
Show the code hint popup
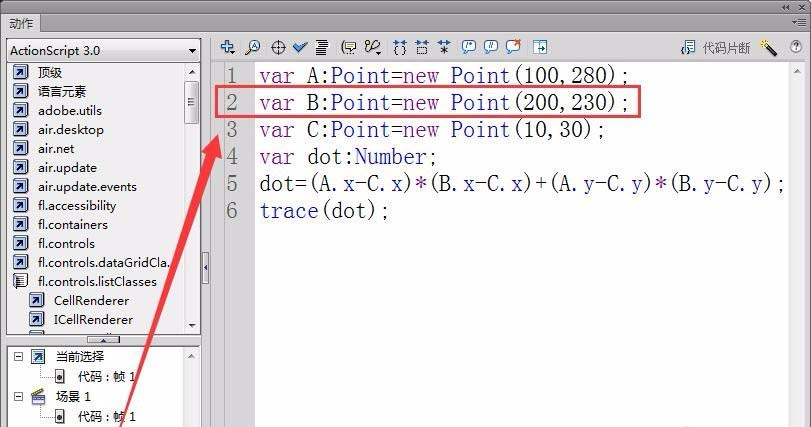click(349, 48)
